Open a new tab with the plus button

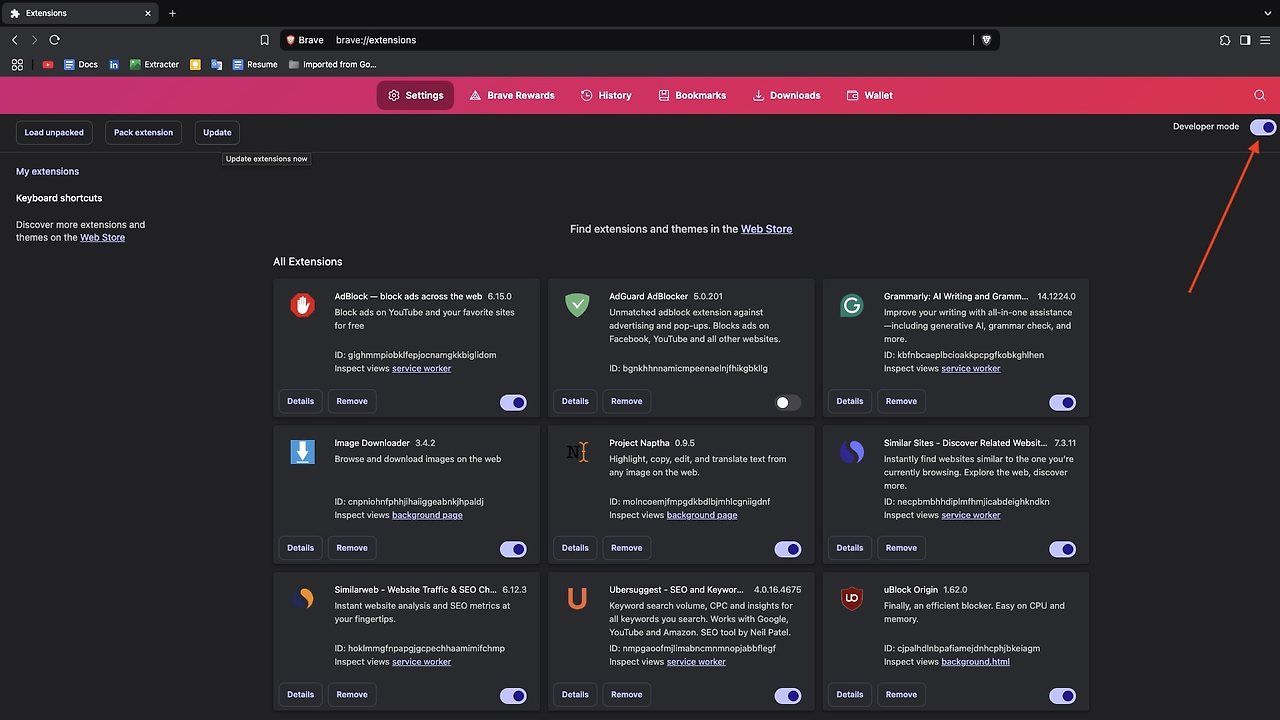coord(172,13)
